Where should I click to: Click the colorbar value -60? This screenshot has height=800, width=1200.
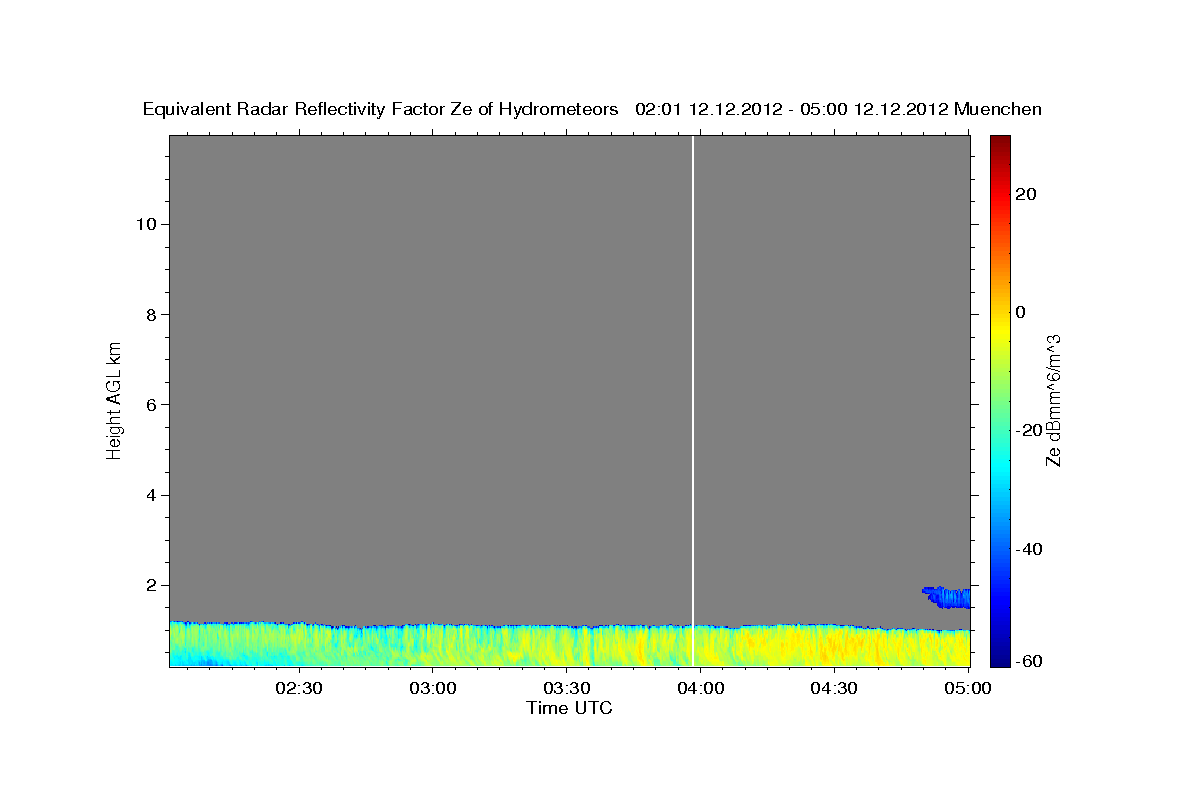coord(1028,660)
